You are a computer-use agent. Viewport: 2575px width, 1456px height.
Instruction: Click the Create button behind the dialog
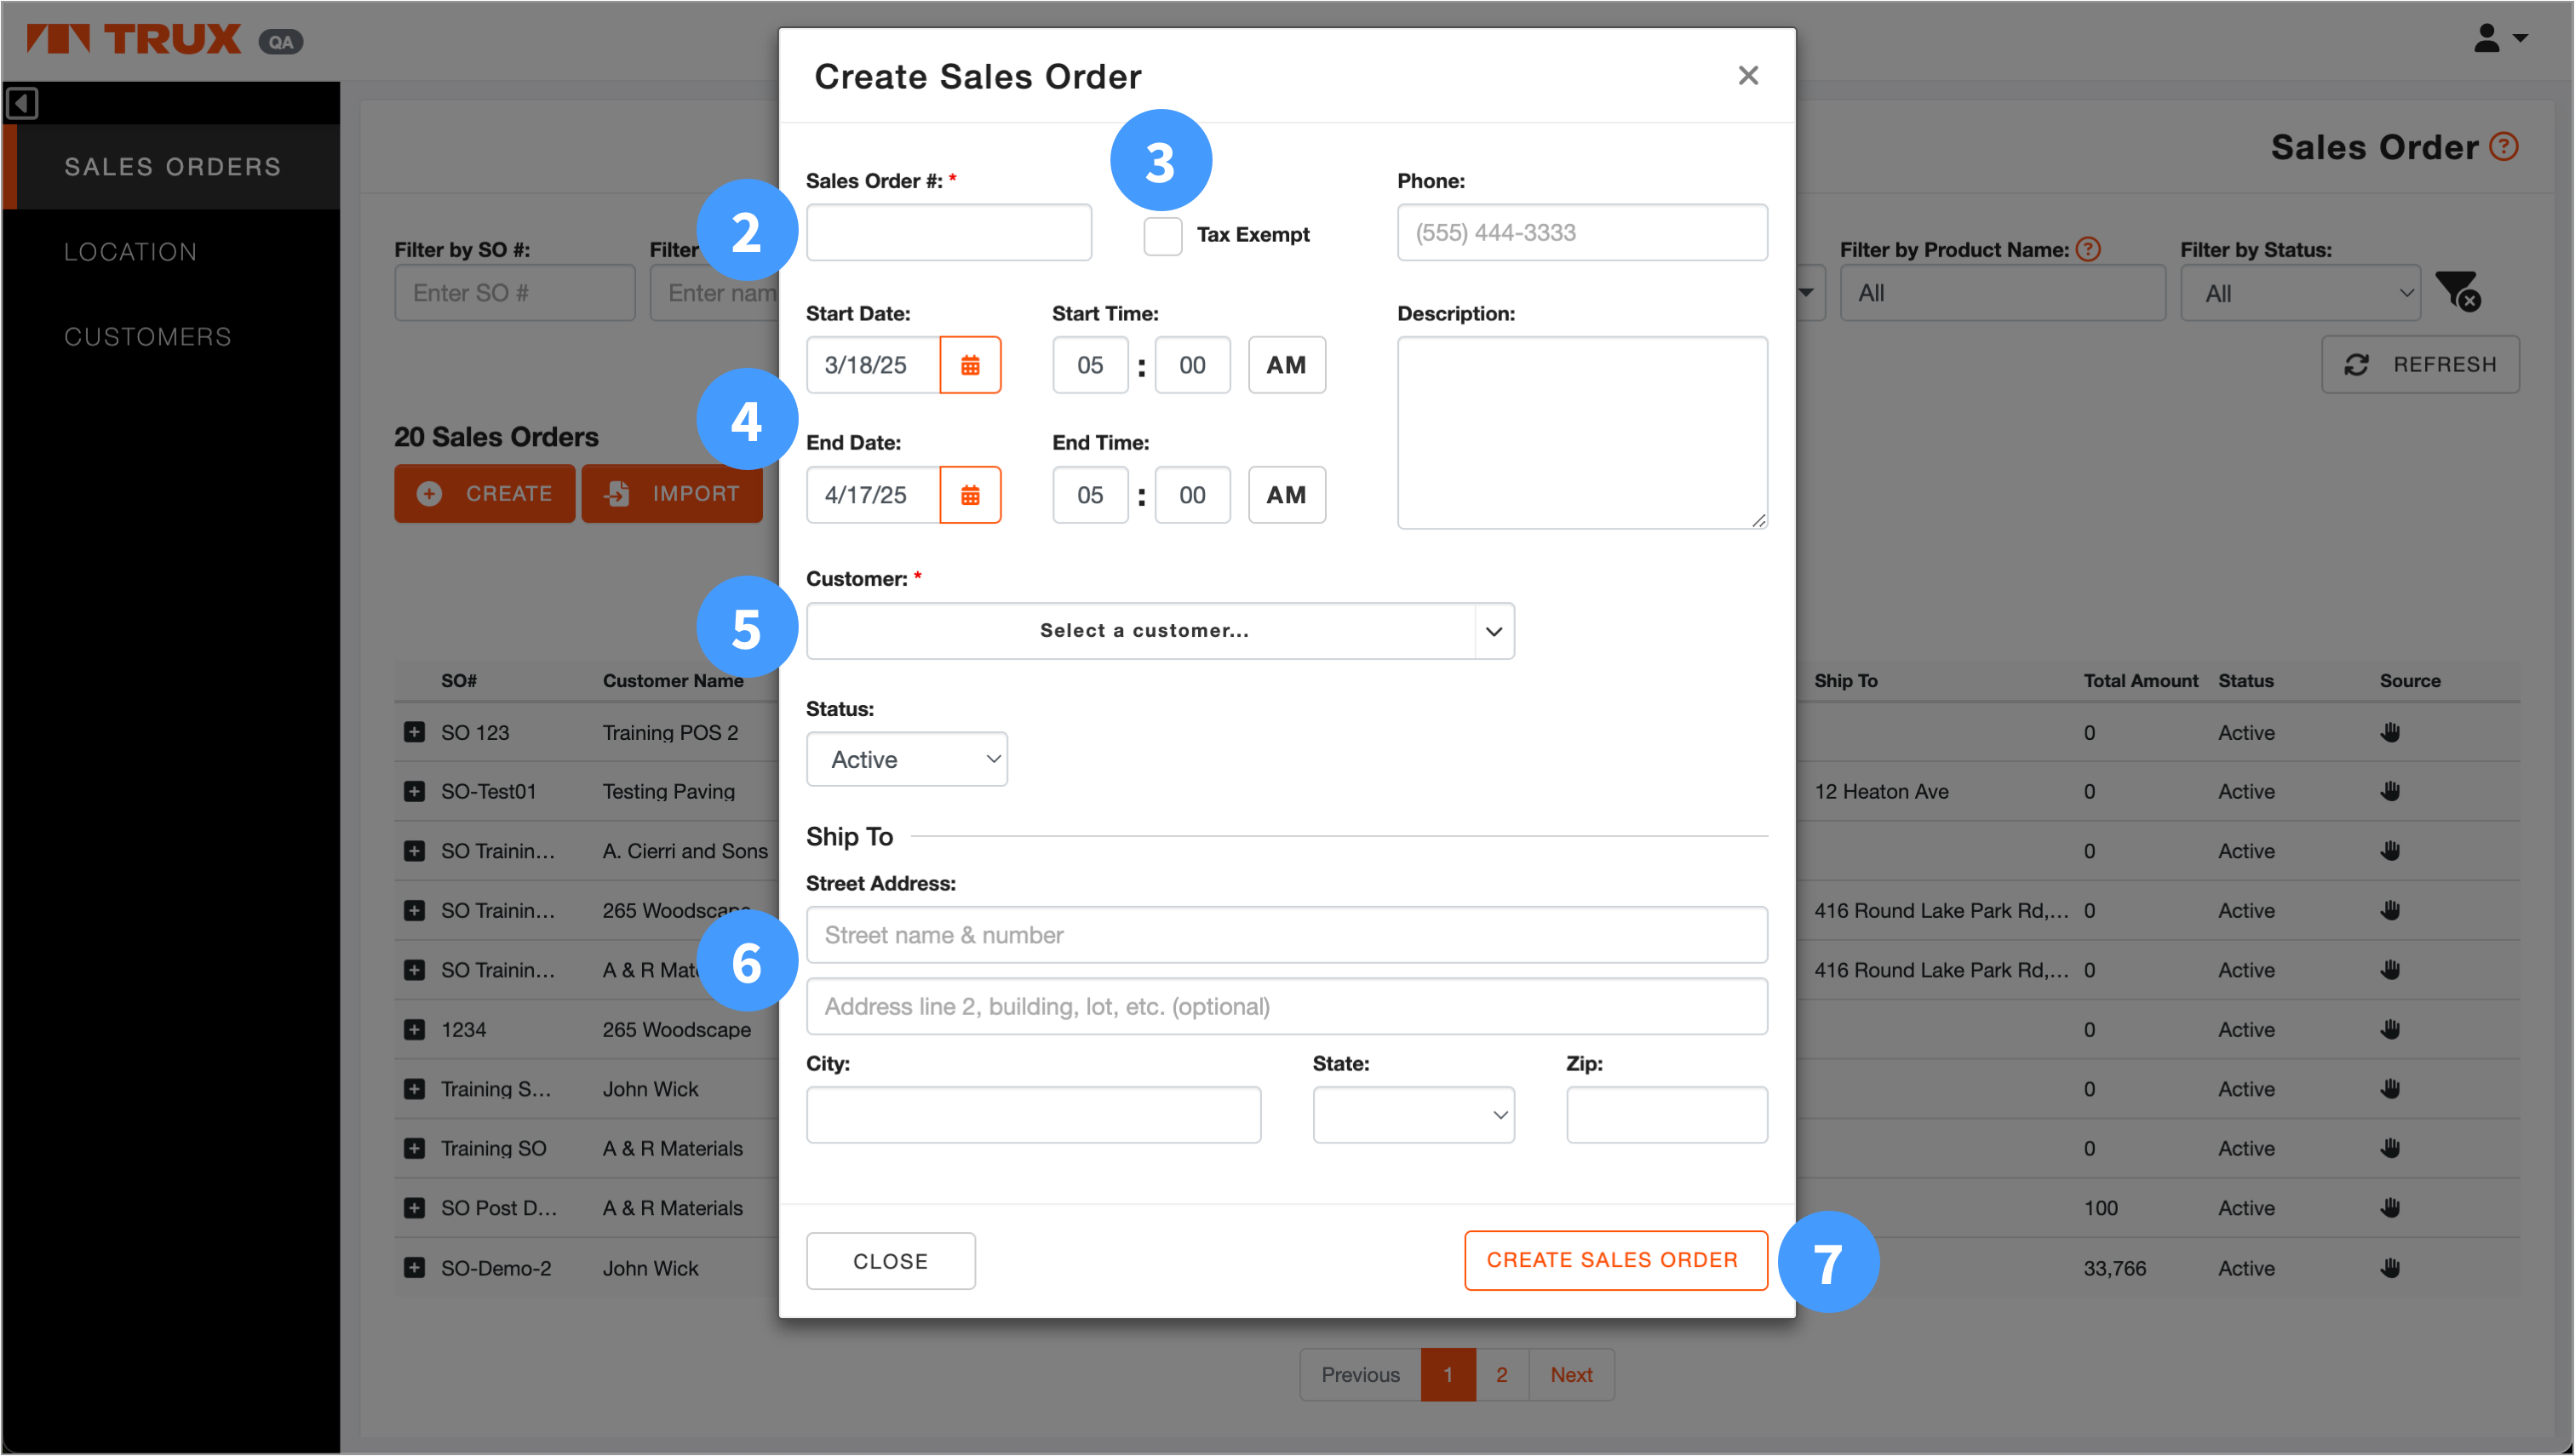tap(485, 494)
